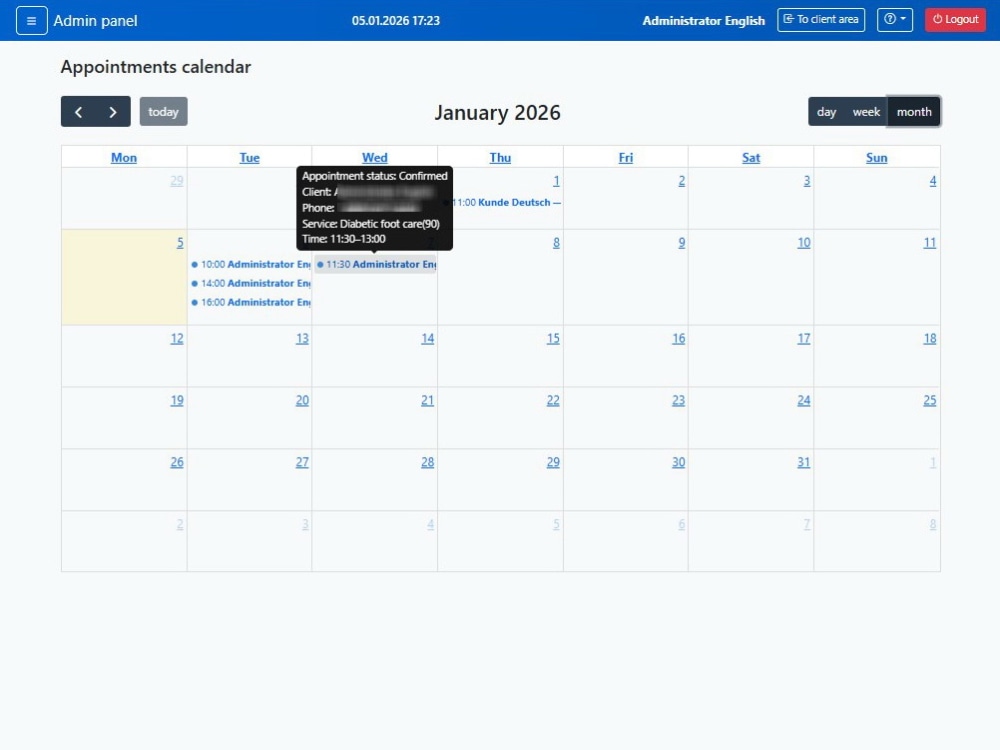Go to previous month arrow
The image size is (1000, 750).
78,112
